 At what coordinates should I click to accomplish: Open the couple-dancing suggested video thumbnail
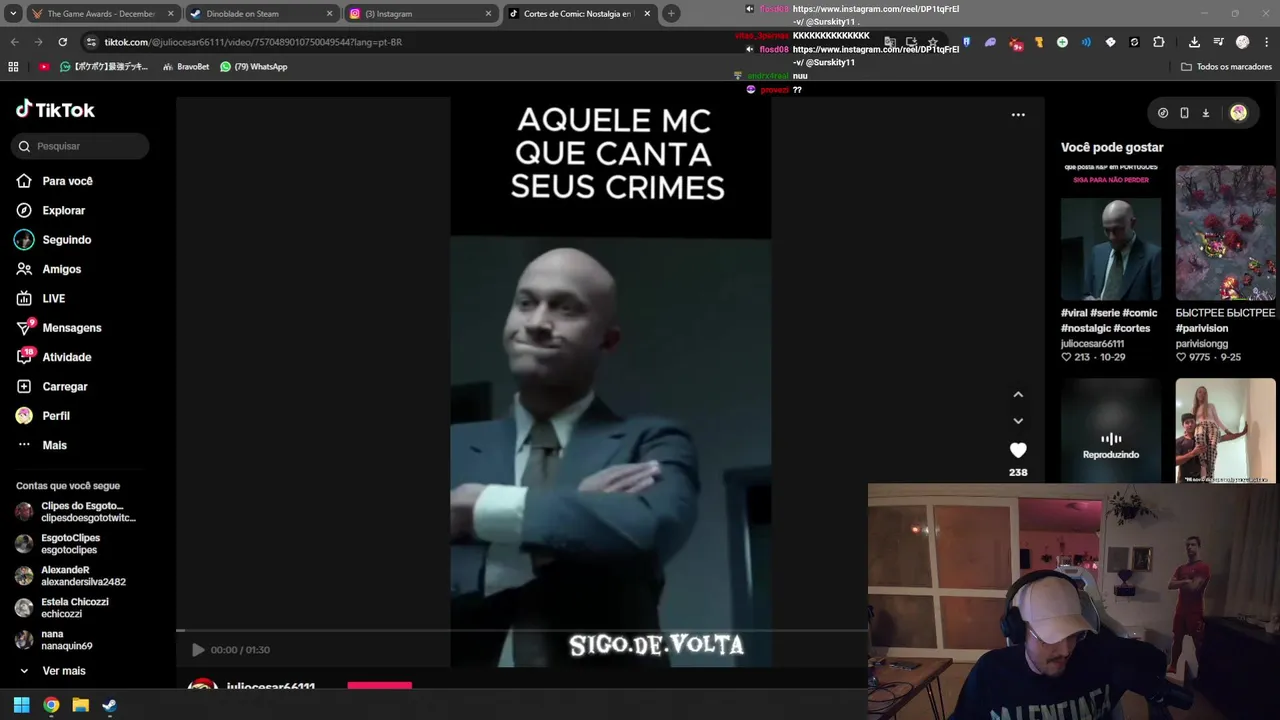tap(1225, 430)
